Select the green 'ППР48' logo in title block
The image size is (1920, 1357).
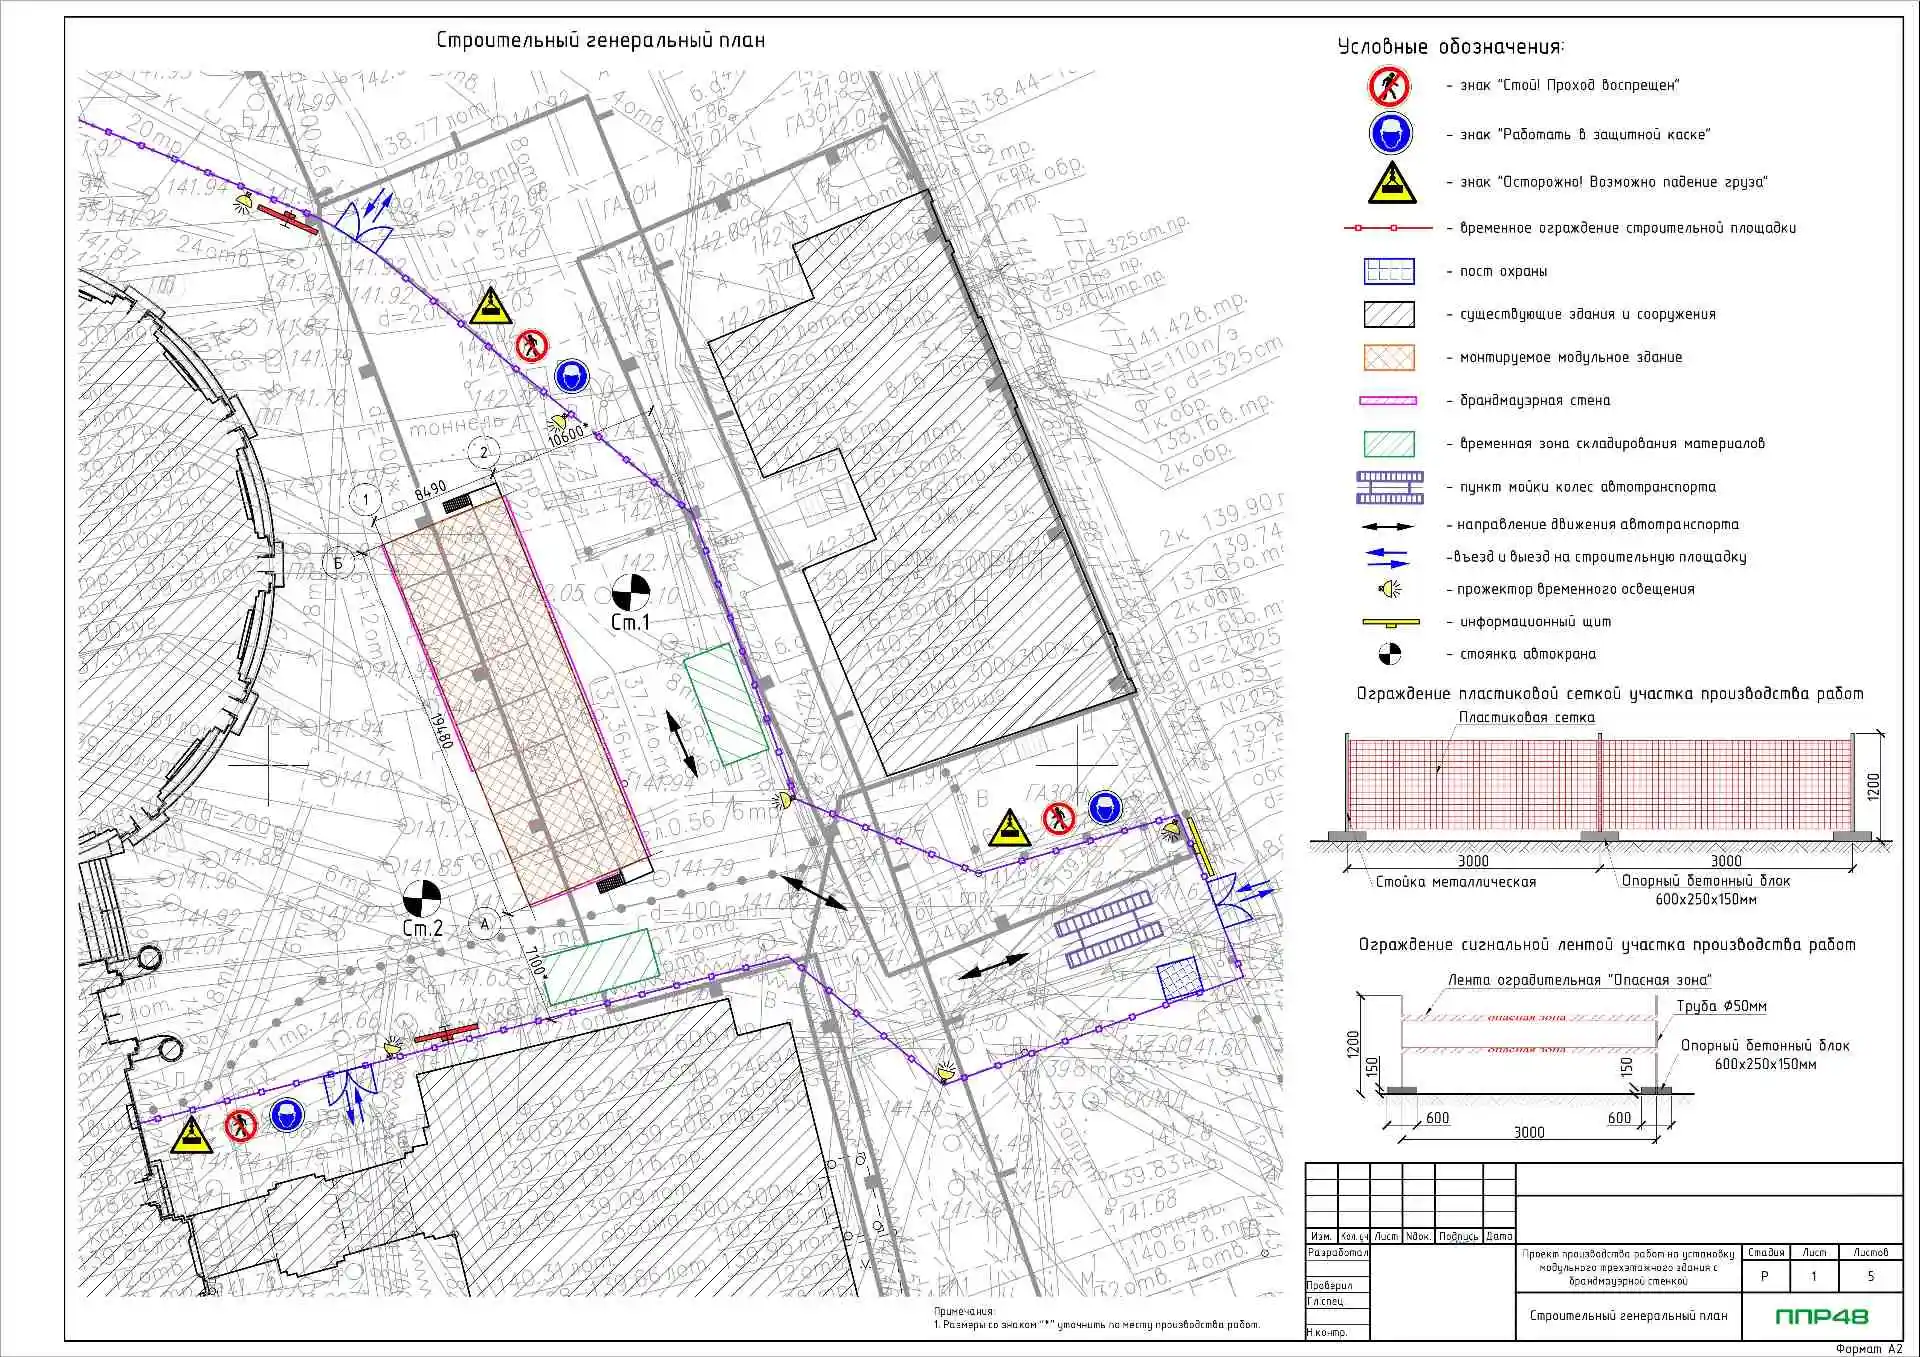1822,1316
